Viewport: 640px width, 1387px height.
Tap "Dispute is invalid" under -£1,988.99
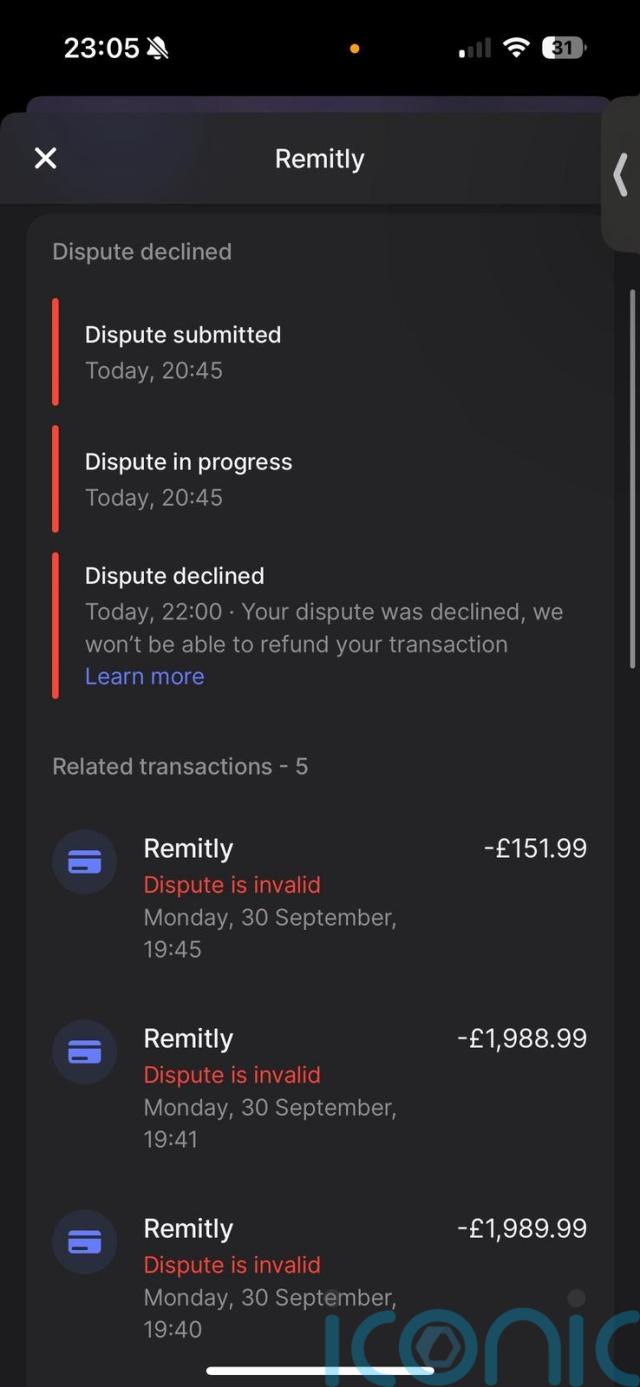click(232, 1075)
